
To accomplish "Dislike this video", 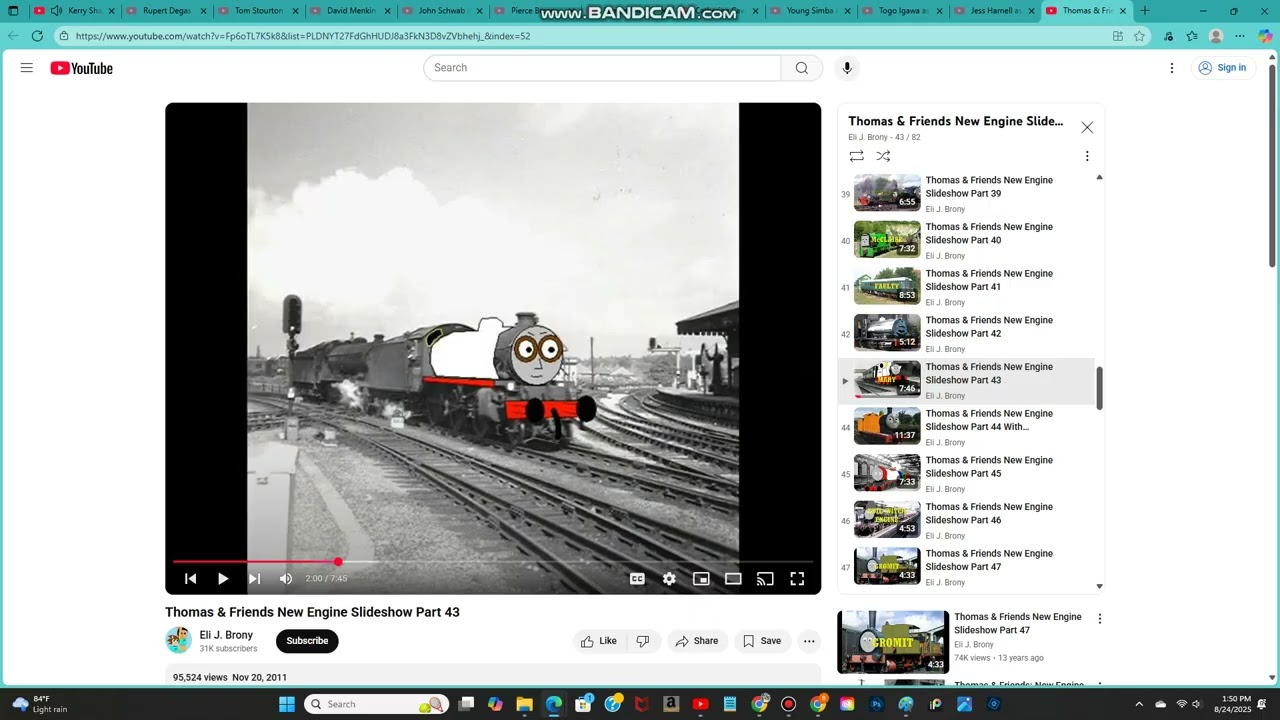I will (643, 641).
